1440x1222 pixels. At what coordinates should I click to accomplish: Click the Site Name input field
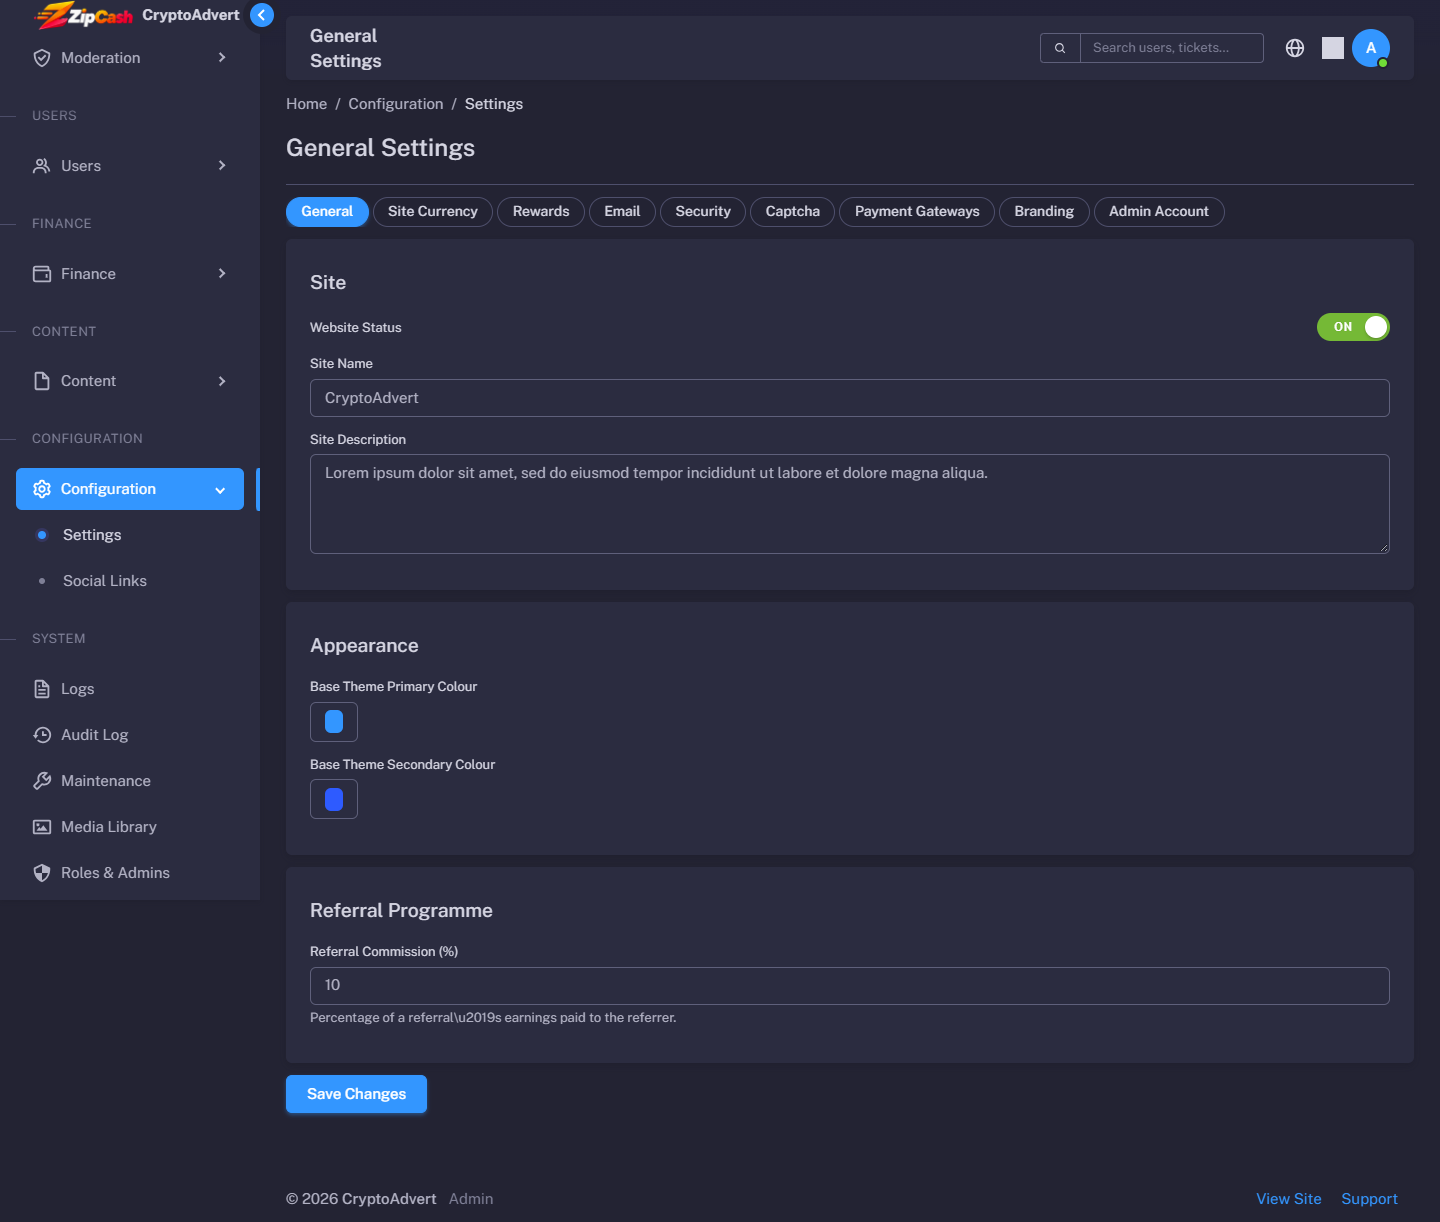point(850,398)
